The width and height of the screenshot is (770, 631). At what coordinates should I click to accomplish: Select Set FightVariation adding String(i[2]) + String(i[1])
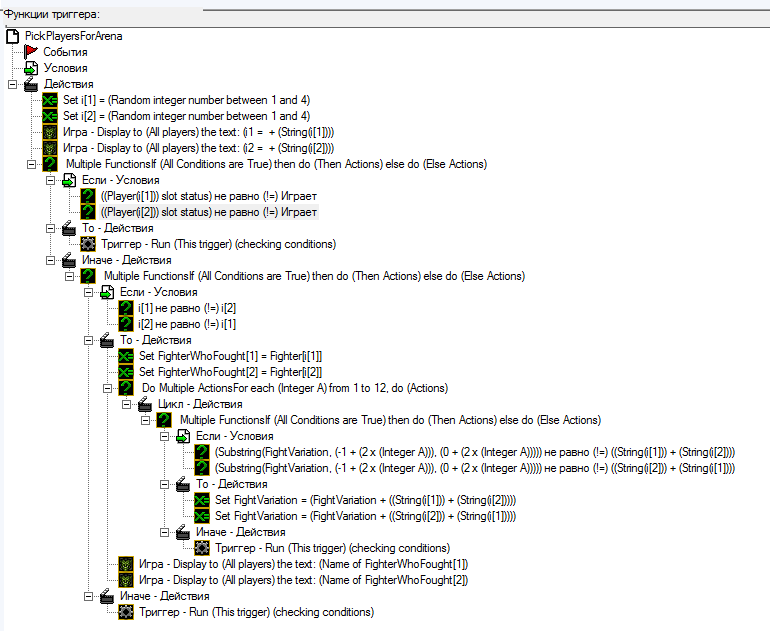point(365,516)
